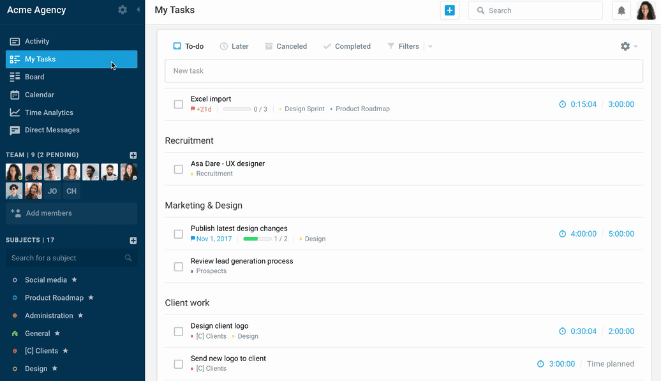Viewport: 661px width, 381px height.
Task: Open the Design Sprint tag on Excel import
Action: [302, 109]
